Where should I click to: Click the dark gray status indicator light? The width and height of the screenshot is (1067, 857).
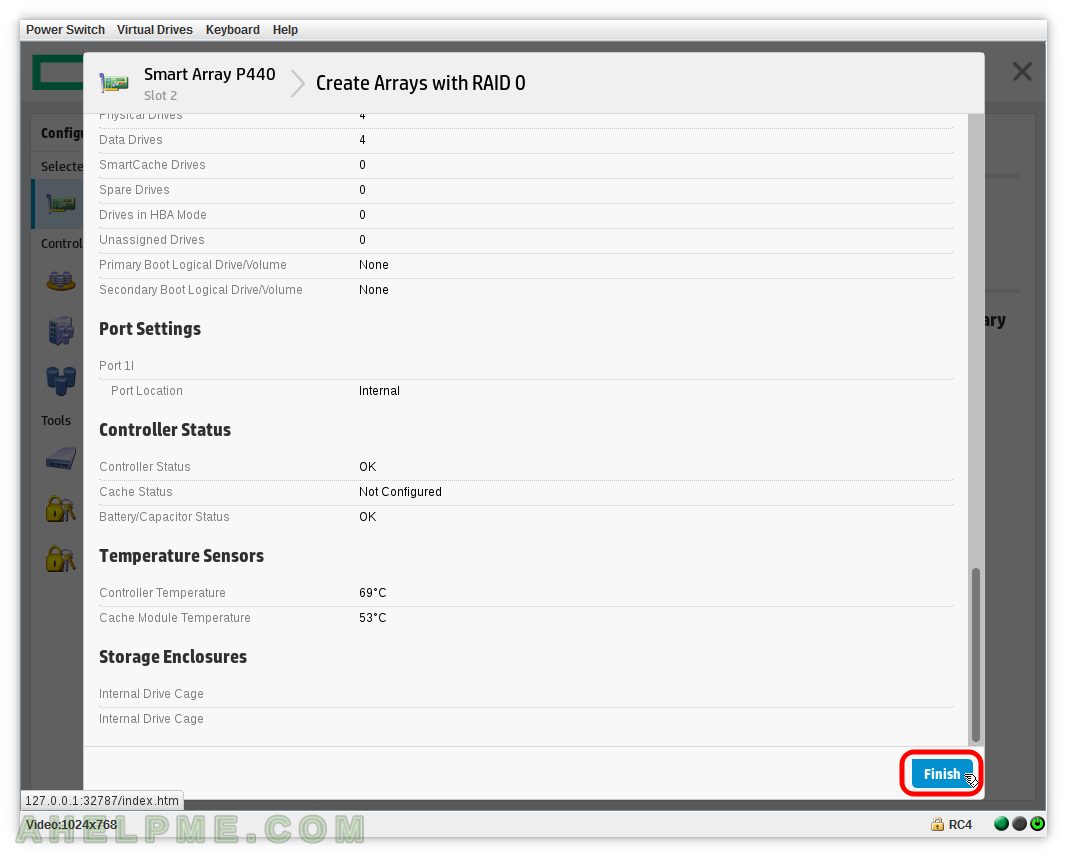[1019, 824]
